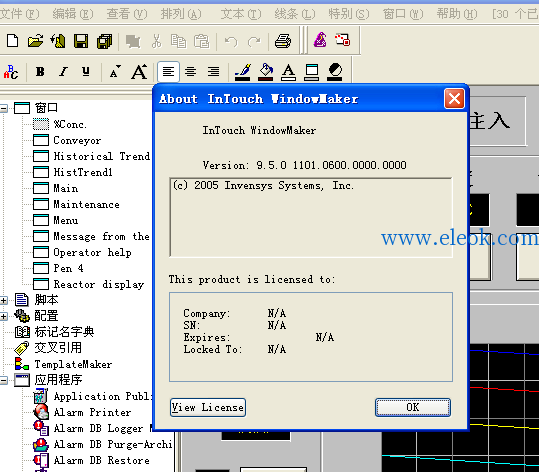
Task: Open the 排列(A) menu
Action: [x=181, y=14]
